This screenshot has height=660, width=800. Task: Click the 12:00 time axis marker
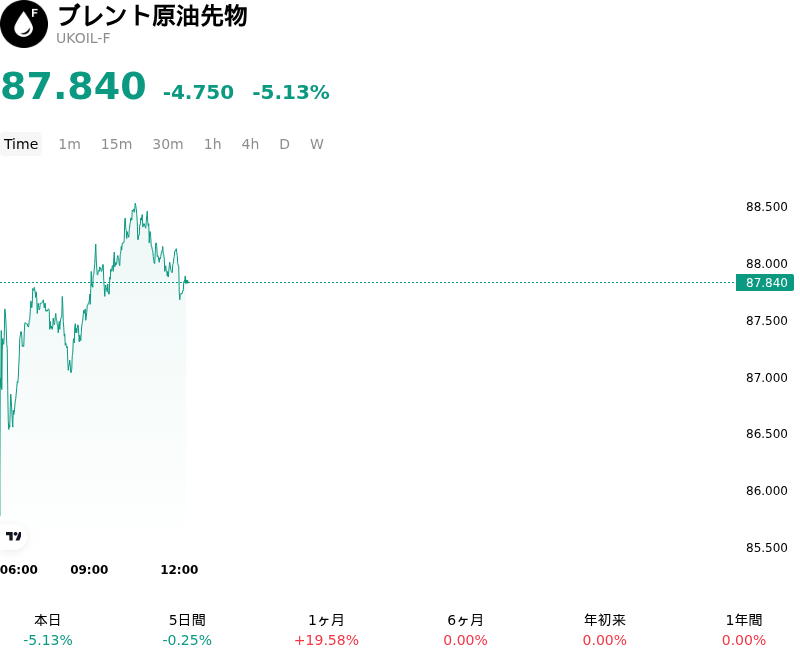[179, 570]
